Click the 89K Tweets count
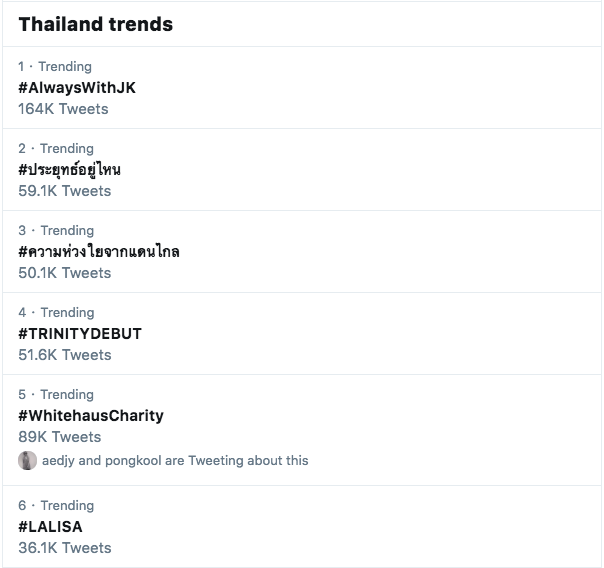This screenshot has width=604, height=568. 60,437
